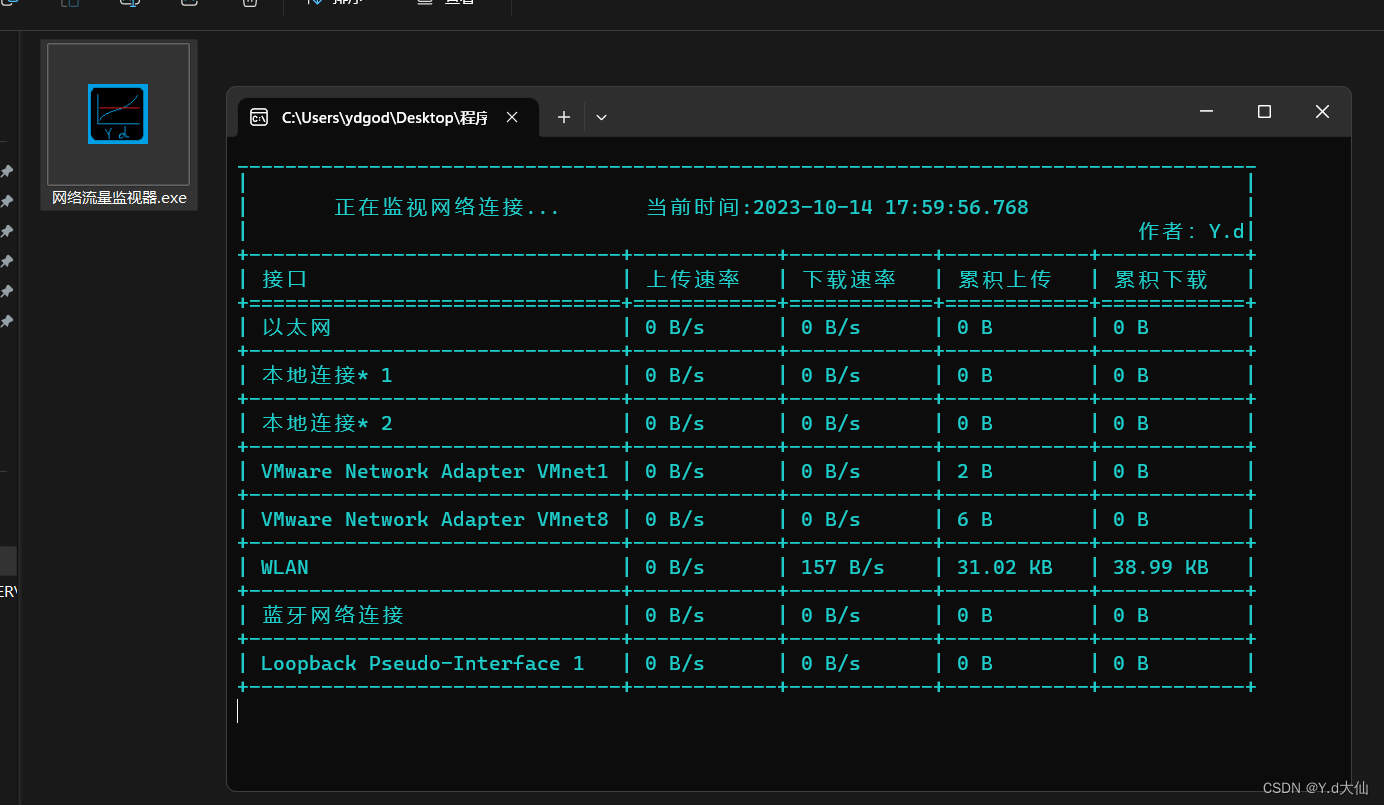This screenshot has height=805, width=1384.
Task: Click the 网络流量监视器.exe file name label
Action: tap(117, 198)
